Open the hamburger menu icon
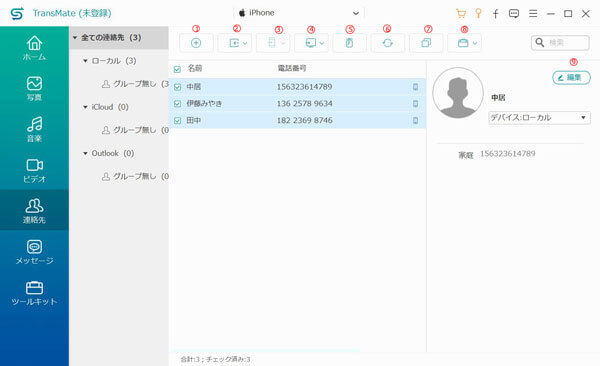 click(533, 14)
